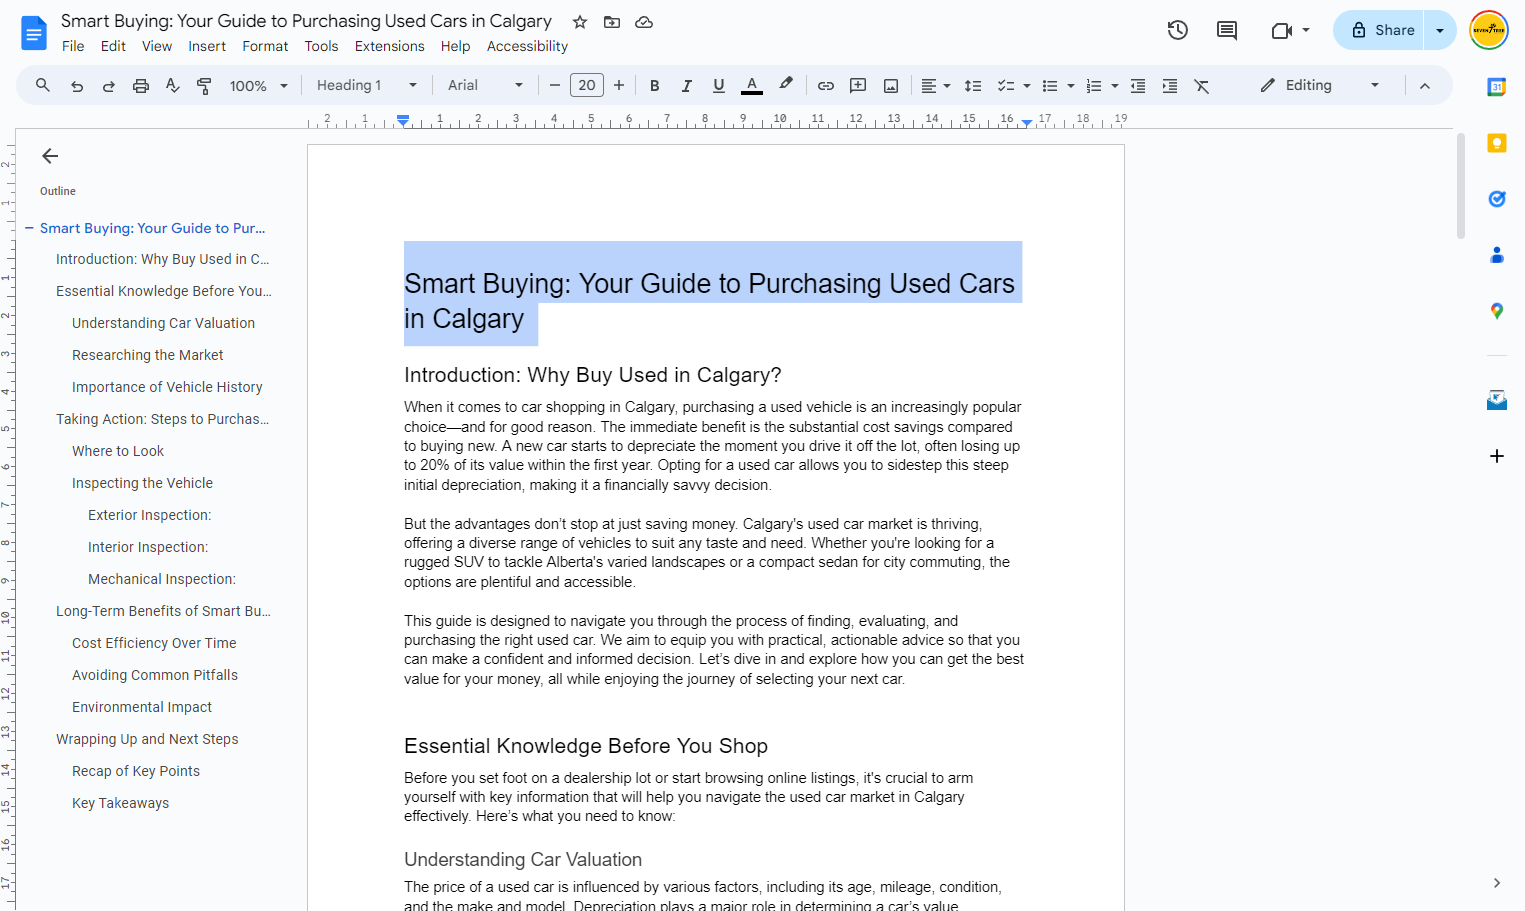Open the text color picker
The image size is (1525, 911).
point(752,86)
